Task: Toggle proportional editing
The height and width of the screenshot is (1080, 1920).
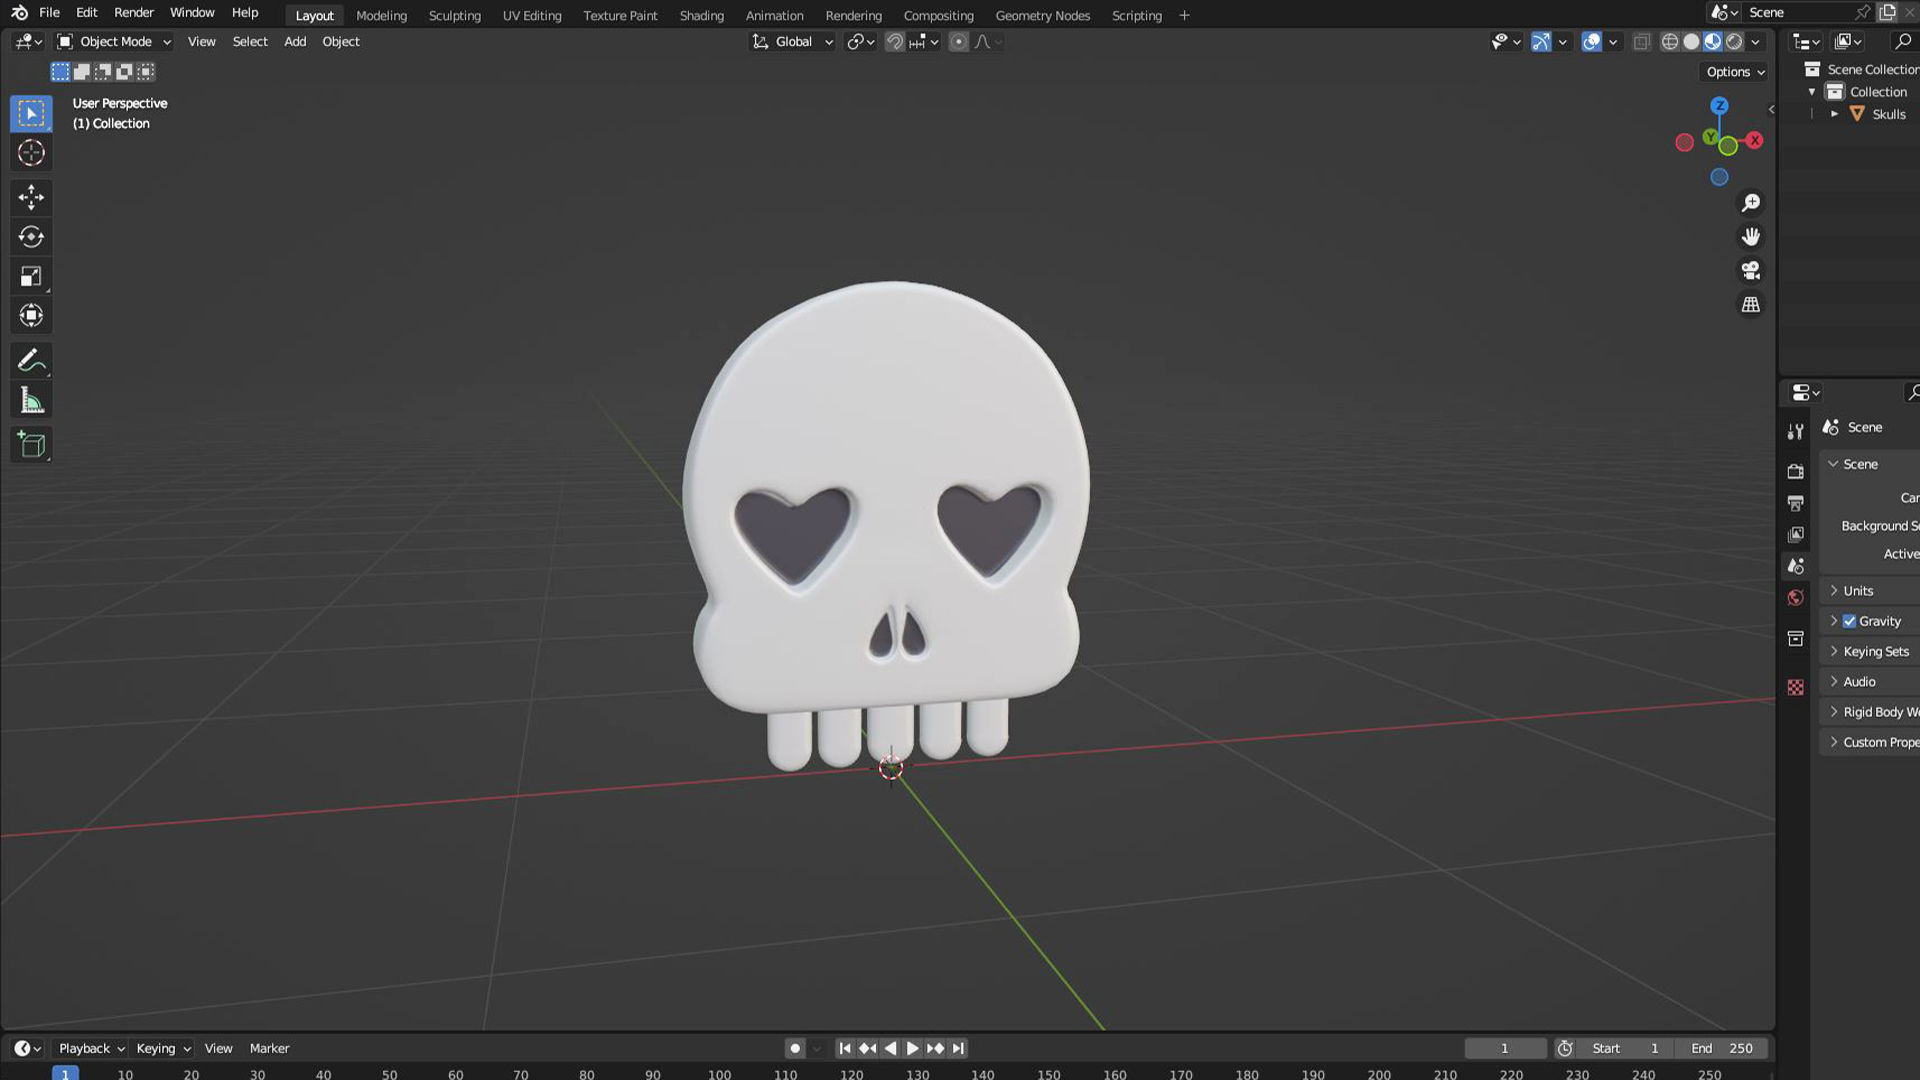Action: [x=958, y=42]
